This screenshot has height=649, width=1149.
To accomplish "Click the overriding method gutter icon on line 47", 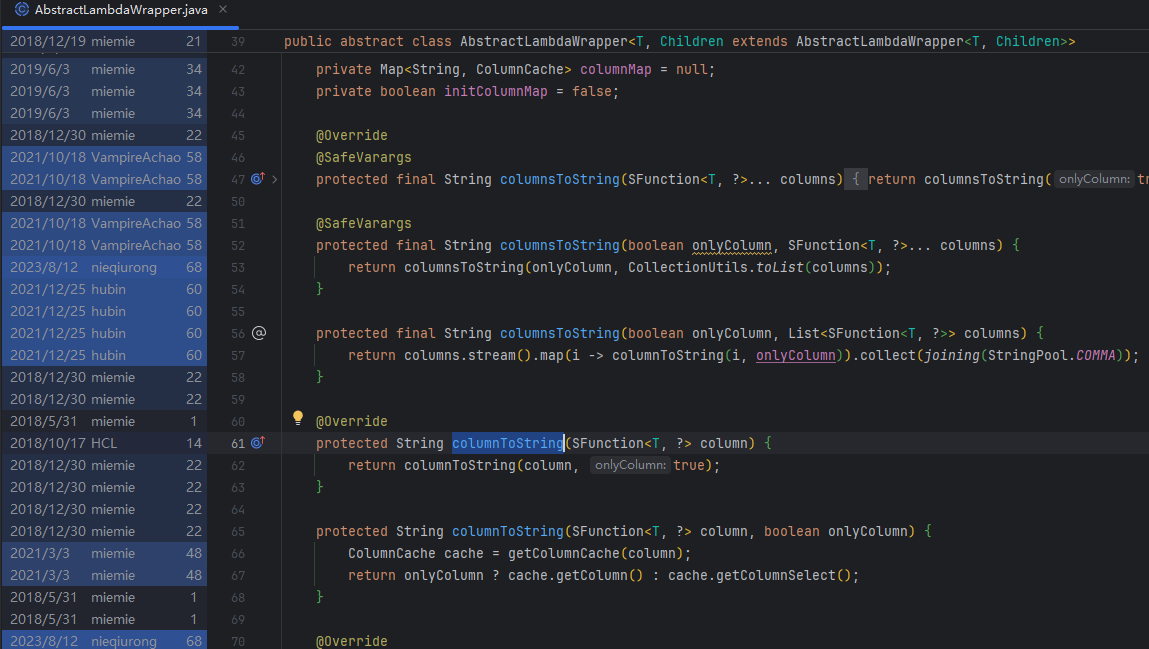I will click(258, 179).
